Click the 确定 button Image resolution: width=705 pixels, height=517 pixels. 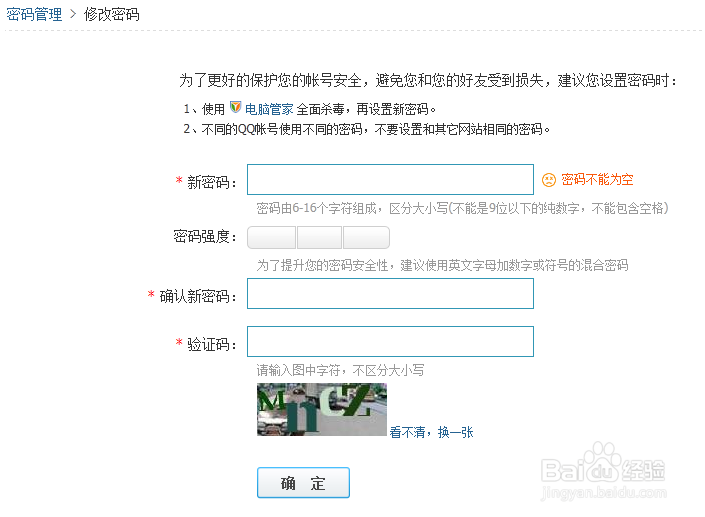coord(303,483)
